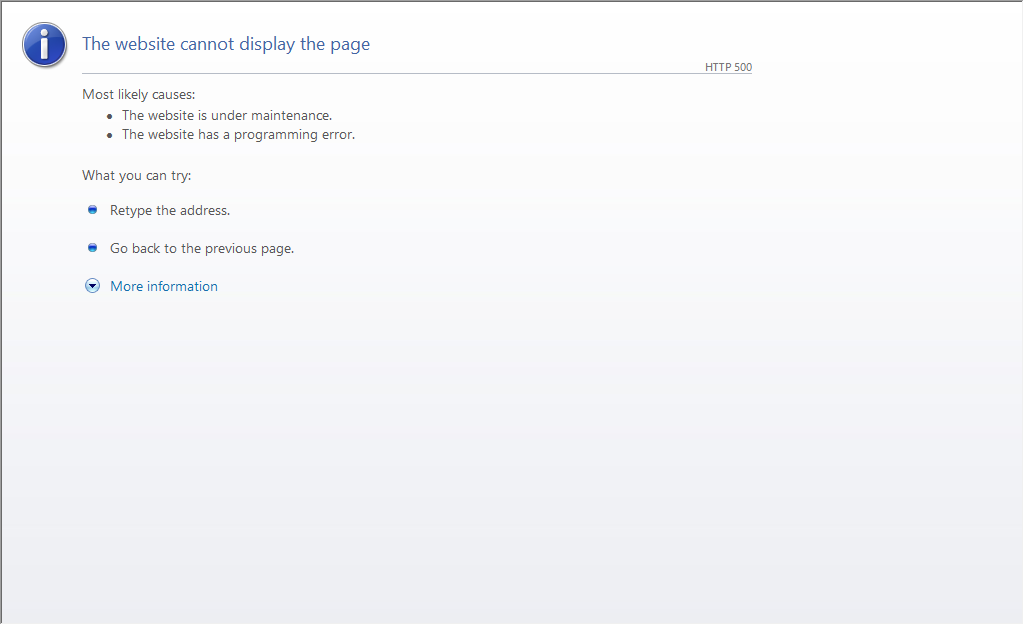
Task: Click the heading The website cannot display the page
Action: 226,44
